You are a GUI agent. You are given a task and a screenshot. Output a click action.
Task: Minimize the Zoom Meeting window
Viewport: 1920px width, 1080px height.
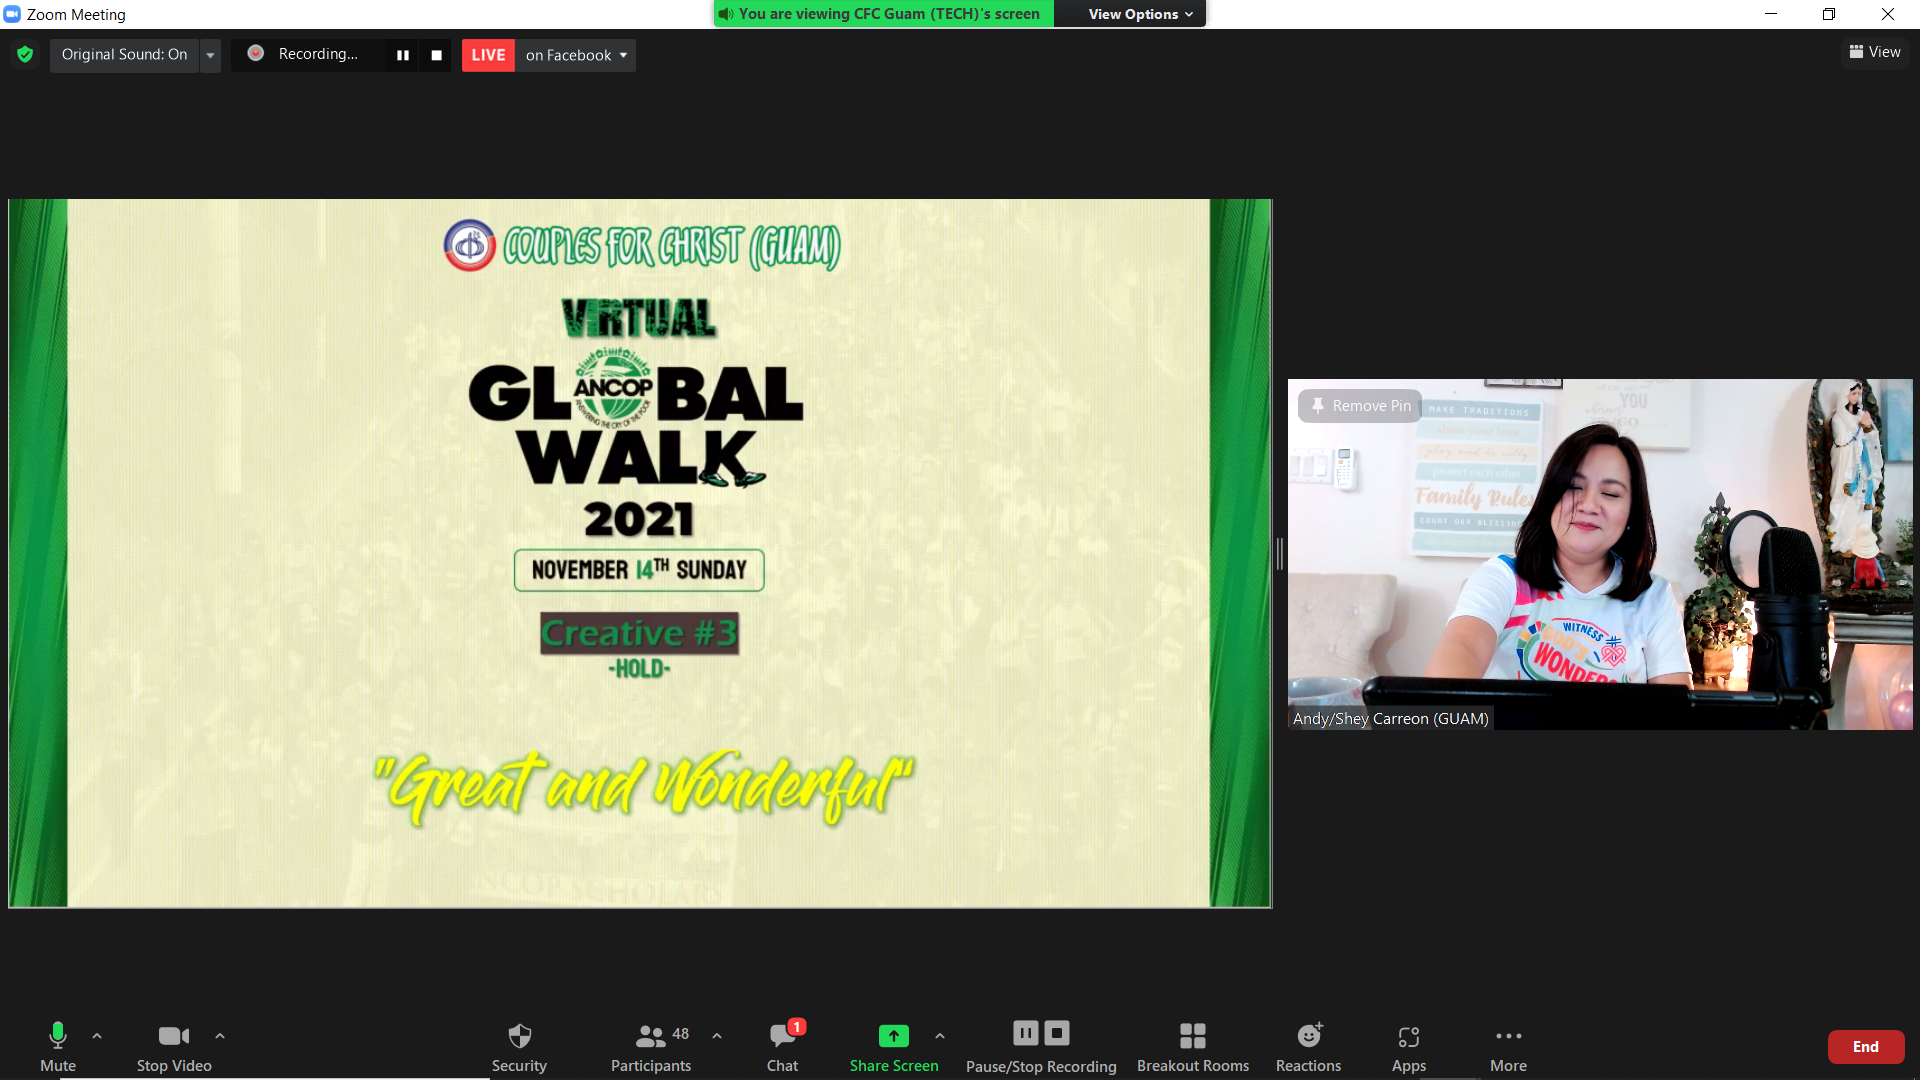(1771, 14)
